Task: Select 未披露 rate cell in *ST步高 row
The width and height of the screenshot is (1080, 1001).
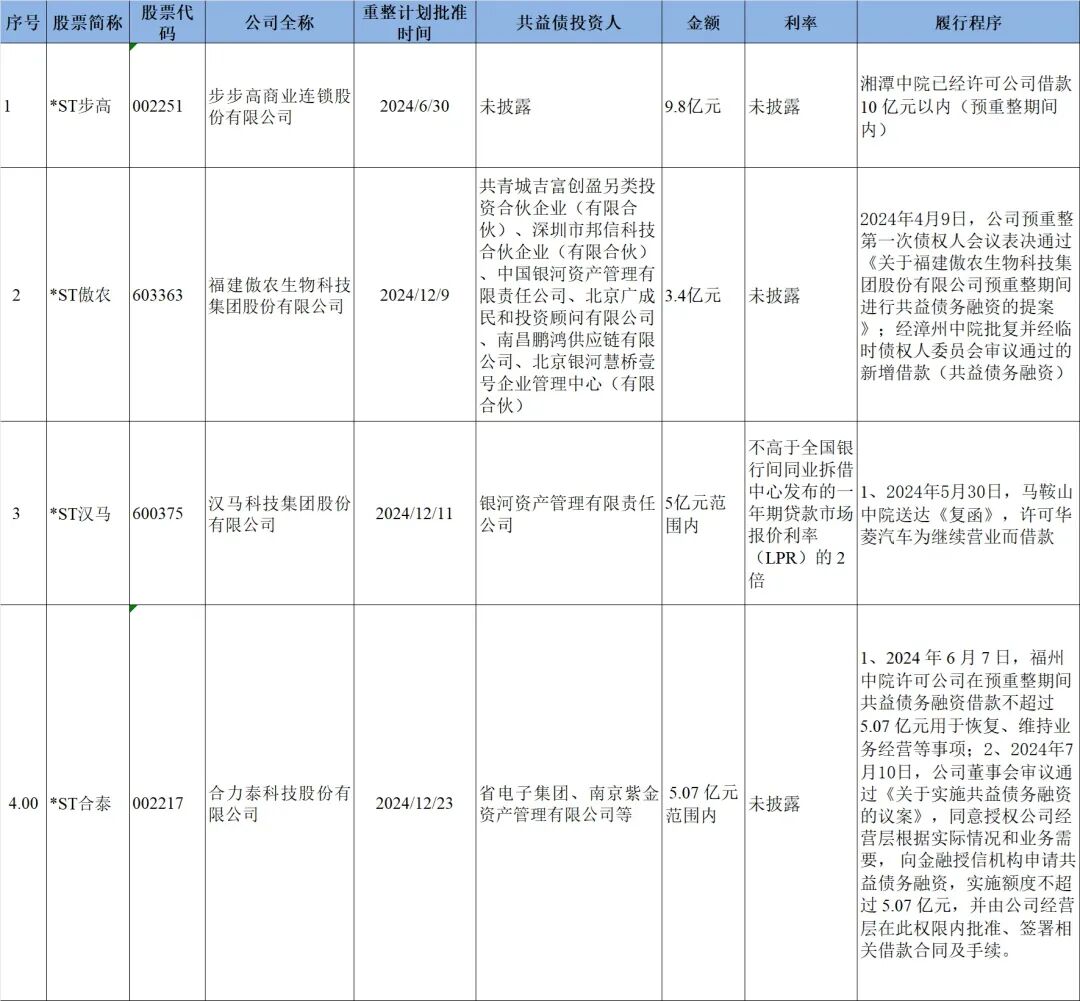Action: (801, 105)
